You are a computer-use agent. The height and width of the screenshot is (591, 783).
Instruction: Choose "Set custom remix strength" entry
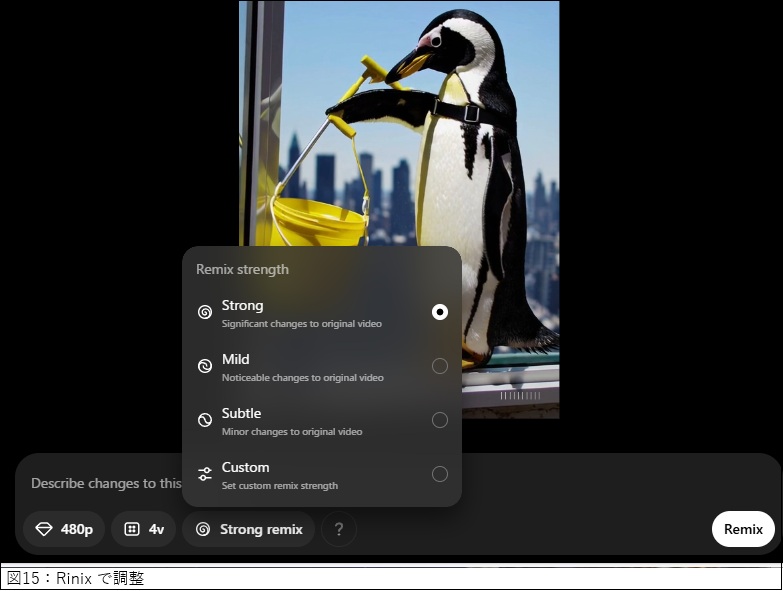coord(280,486)
